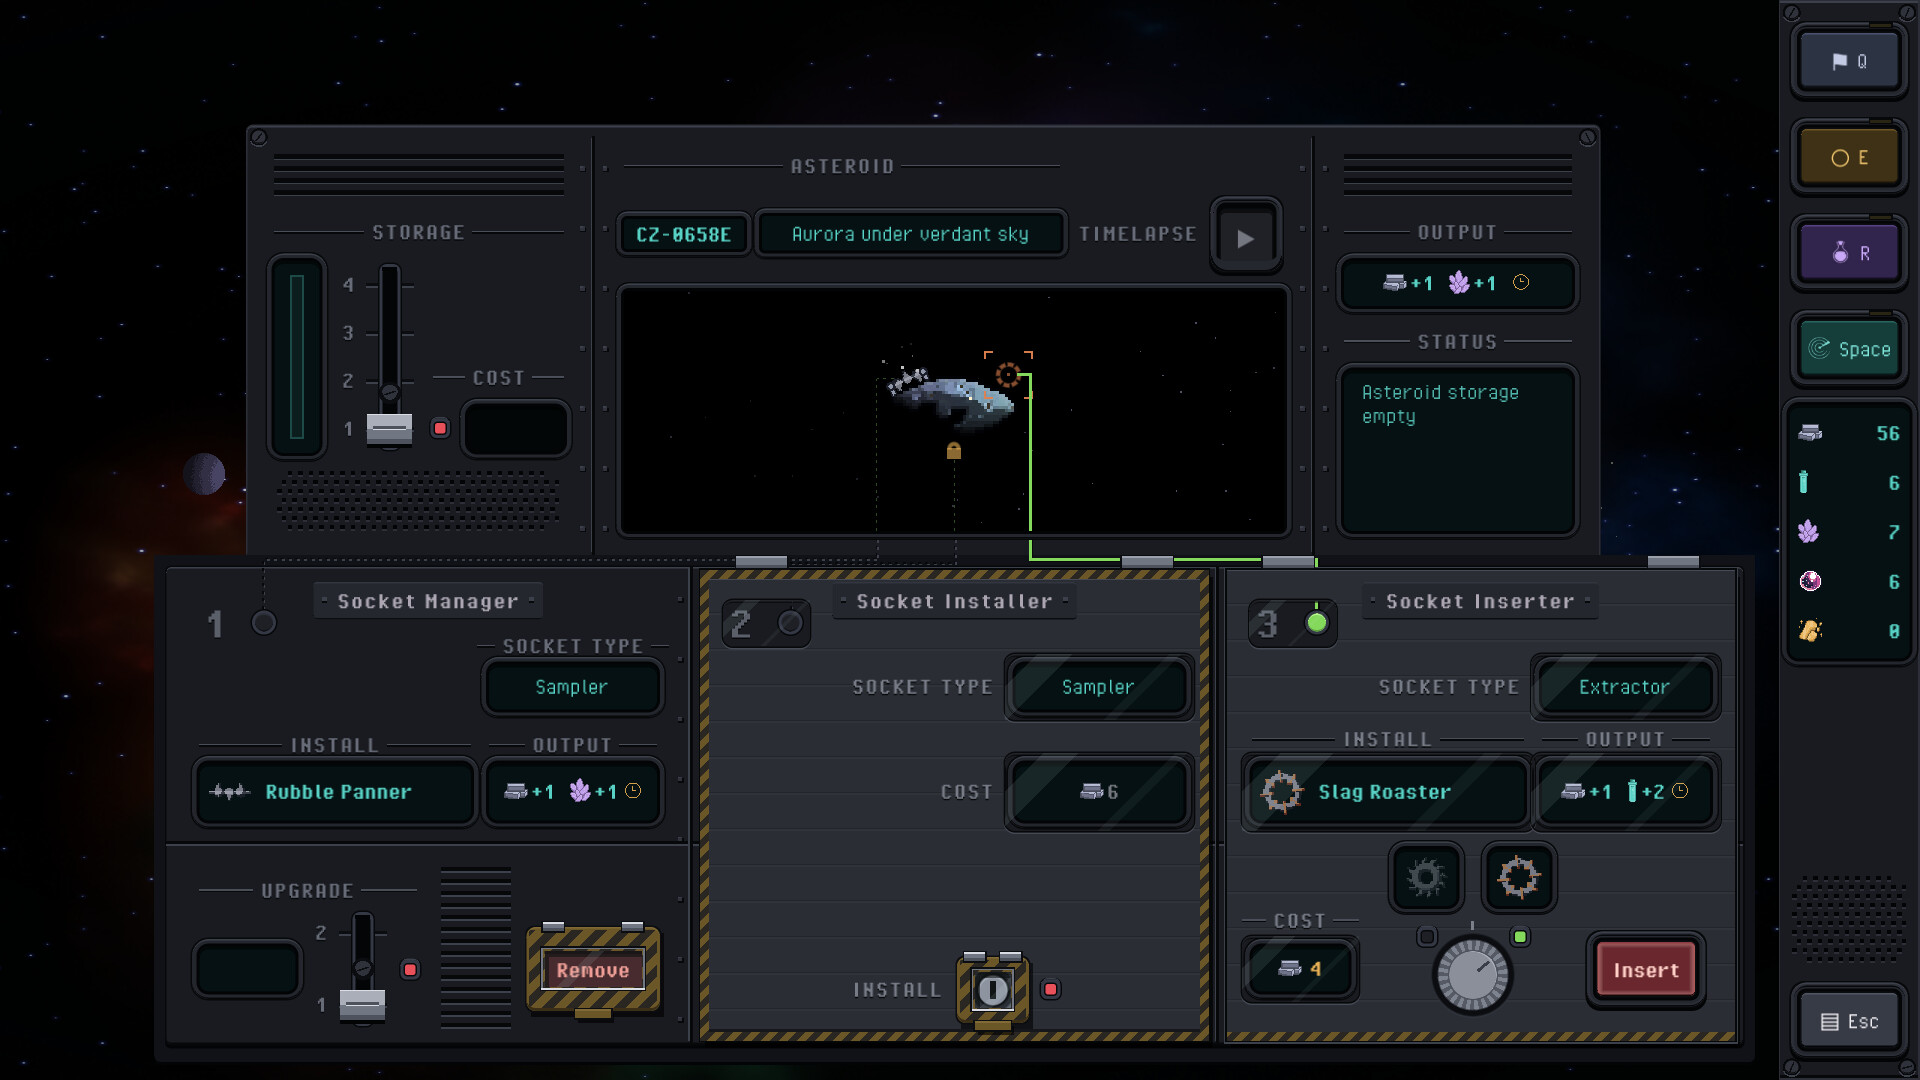Screen dimensions: 1920x1080
Task: Select the orange ring module option
Action: (1518, 877)
